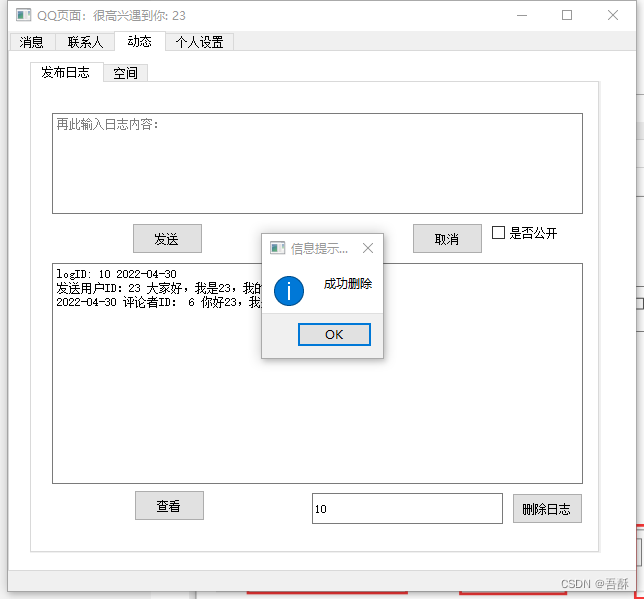This screenshot has height=599, width=644.
Task: Minimize the QQ页面 window
Action: [x=522, y=16]
